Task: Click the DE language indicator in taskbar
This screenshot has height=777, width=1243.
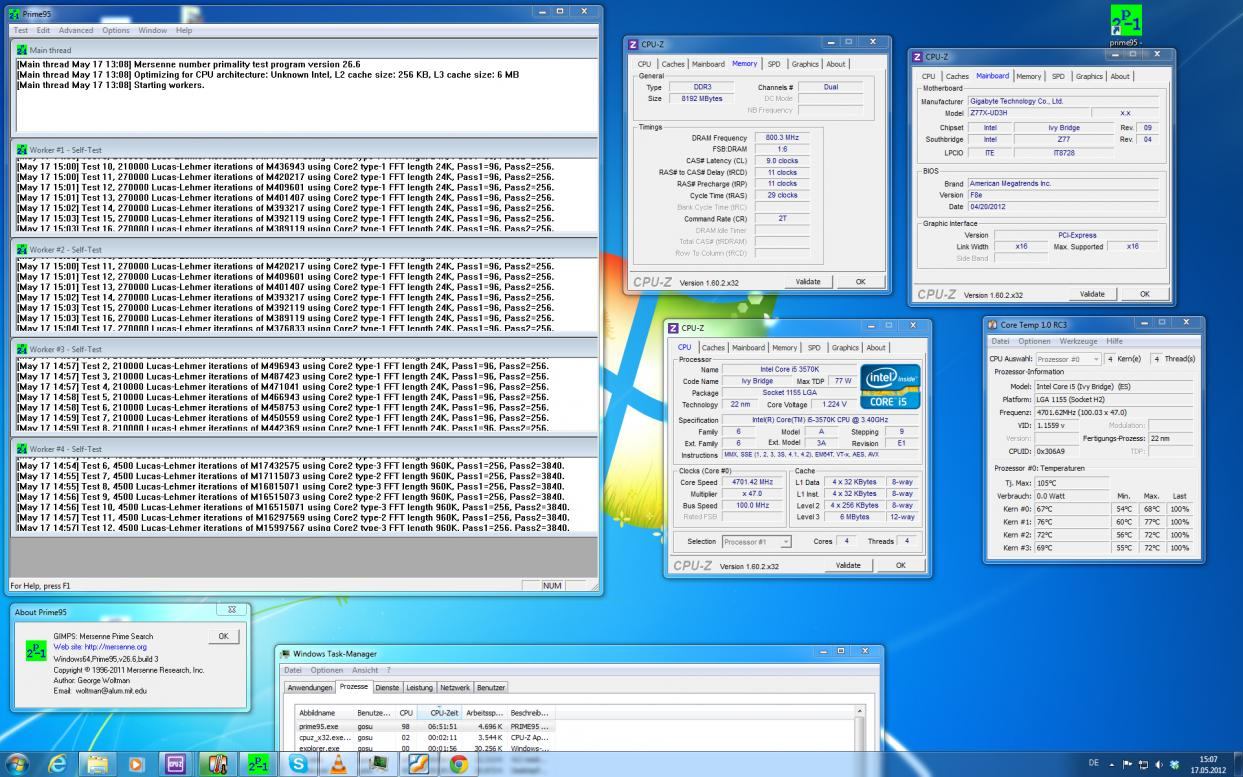Action: [1094, 764]
